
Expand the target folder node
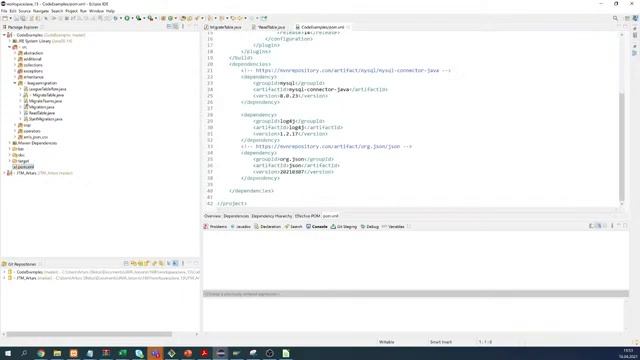click(x=10, y=161)
